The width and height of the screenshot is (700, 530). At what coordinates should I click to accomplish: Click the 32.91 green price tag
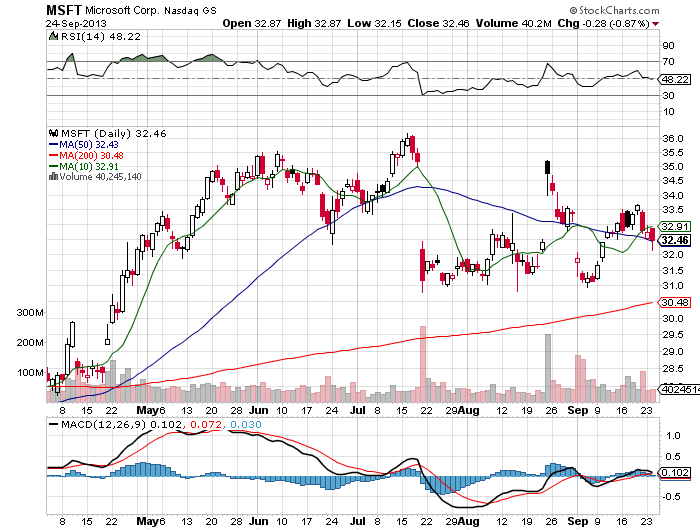675,227
